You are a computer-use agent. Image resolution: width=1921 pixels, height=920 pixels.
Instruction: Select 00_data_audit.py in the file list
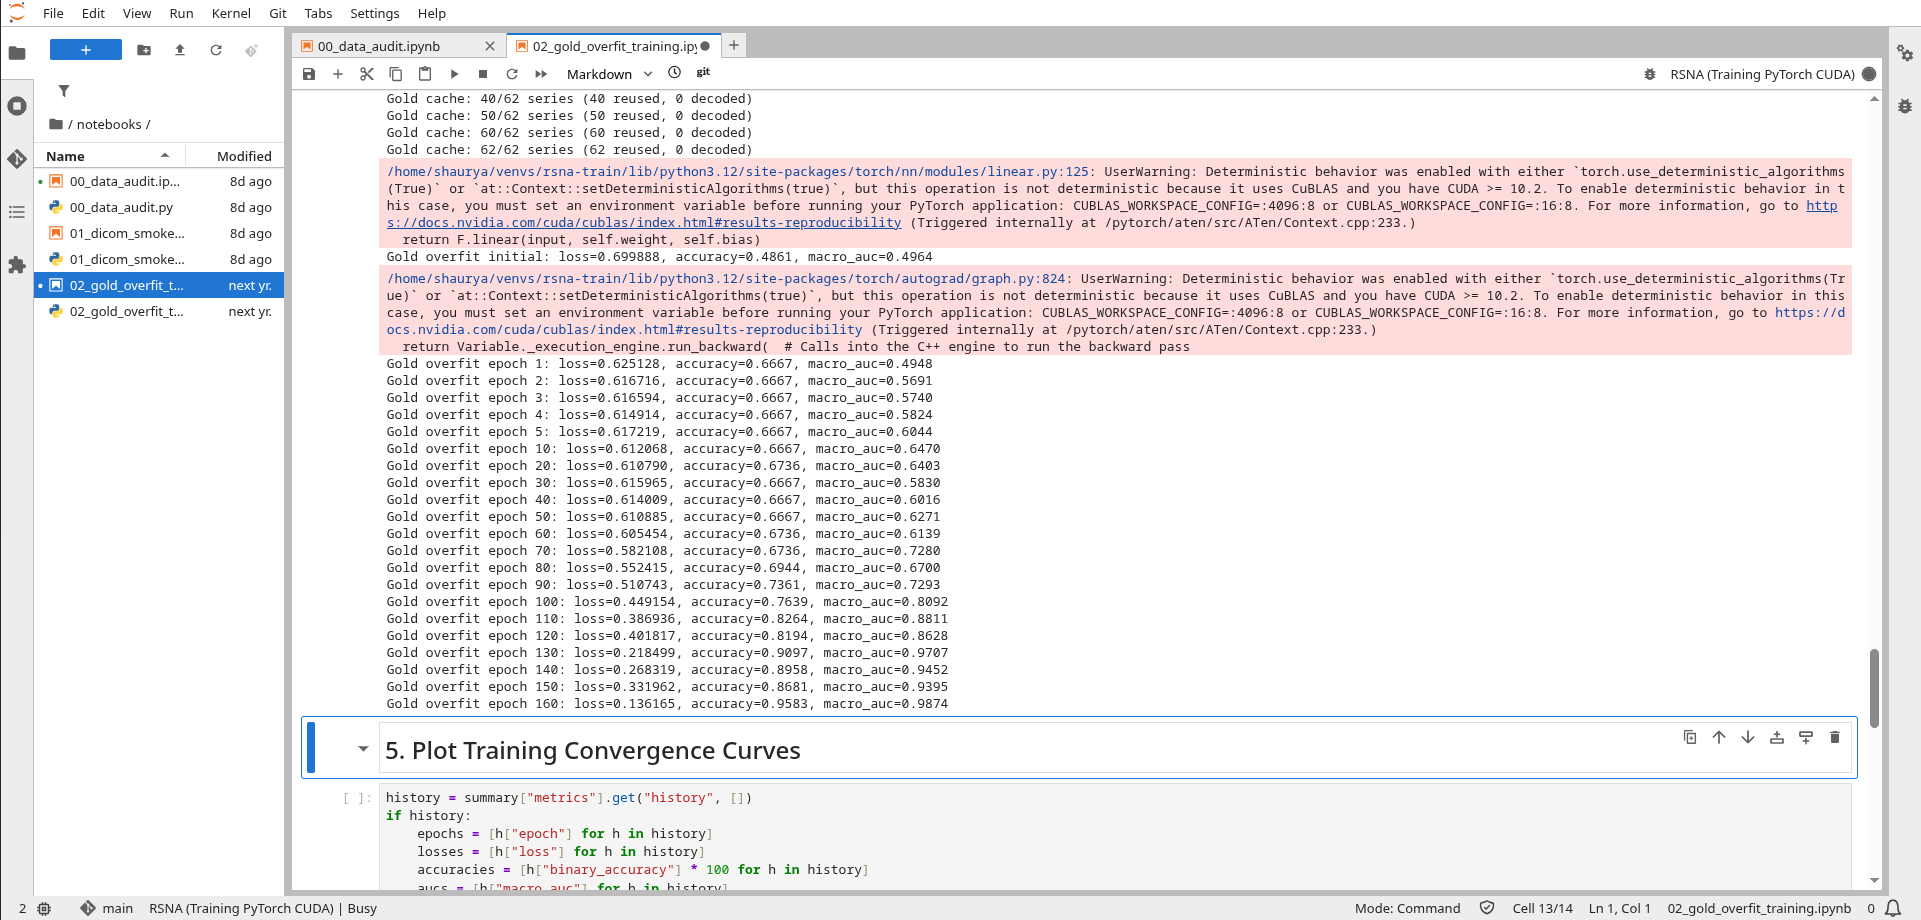[x=160, y=207]
